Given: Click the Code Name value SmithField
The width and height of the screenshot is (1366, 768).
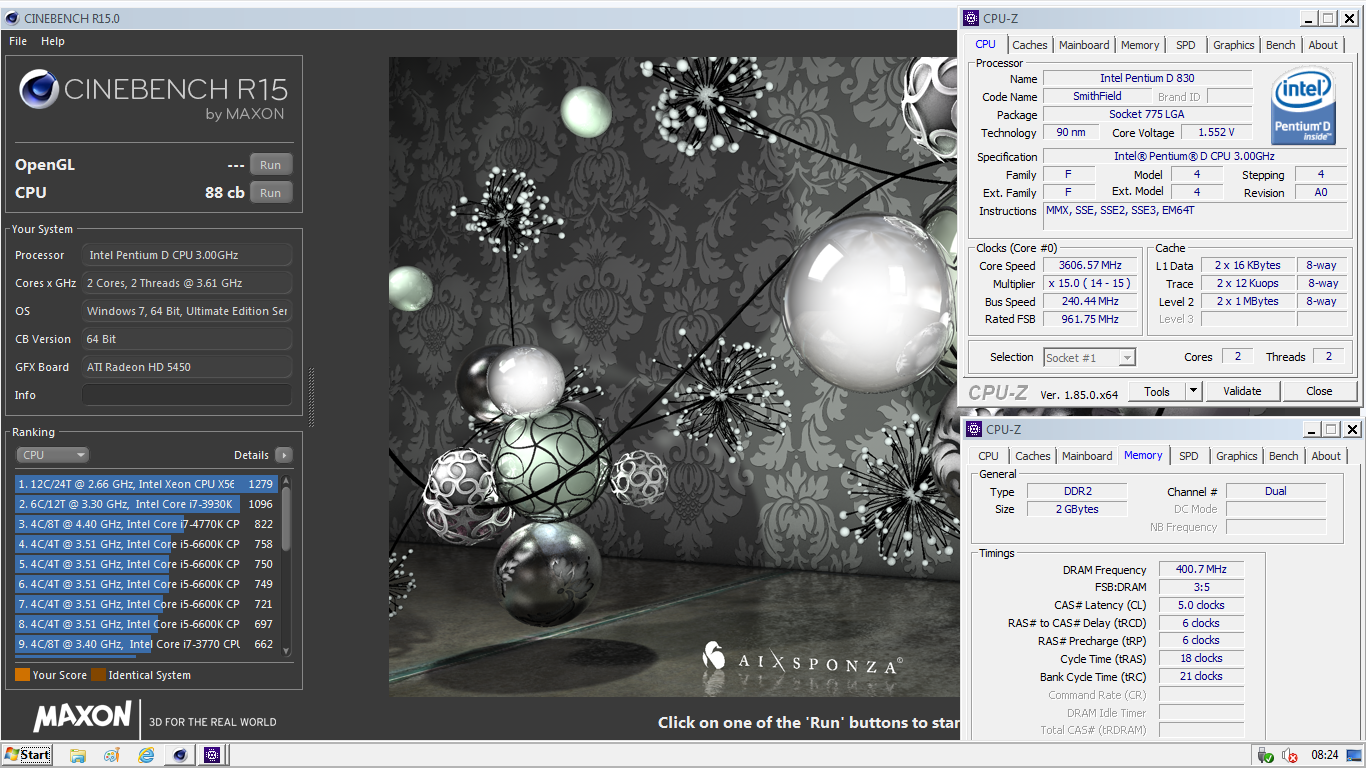Looking at the screenshot, I should (x=1097, y=97).
